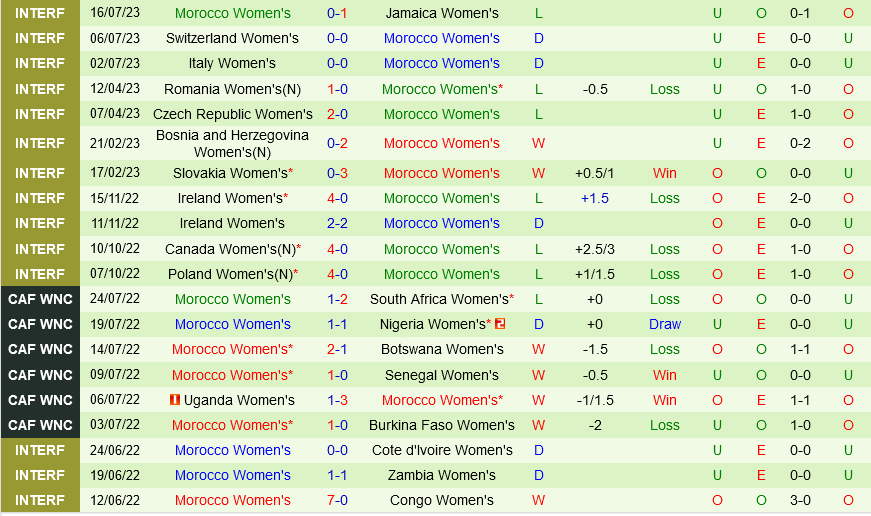This screenshot has width=871, height=516.
Task: Click the 7-0 score against Congo Women's
Action: [337, 500]
